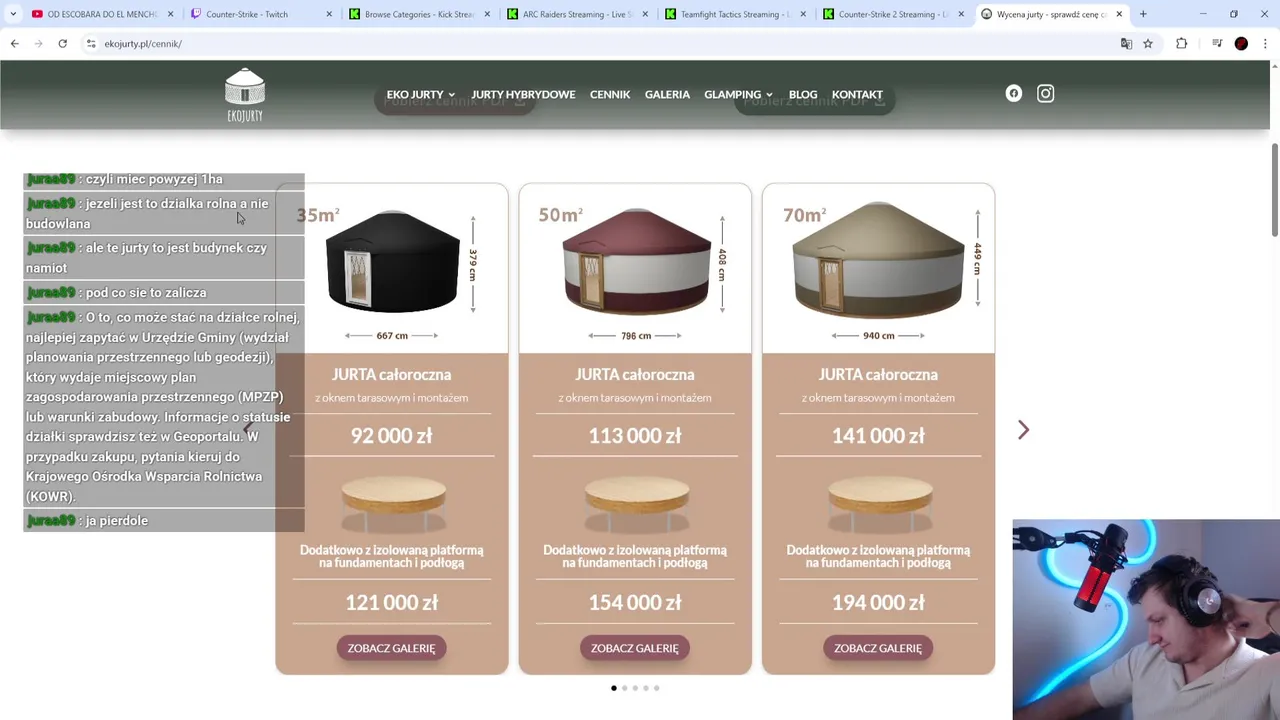Screen dimensions: 1280x720
Task: Open the tab search dropdown arrow
Action: point(13,14)
